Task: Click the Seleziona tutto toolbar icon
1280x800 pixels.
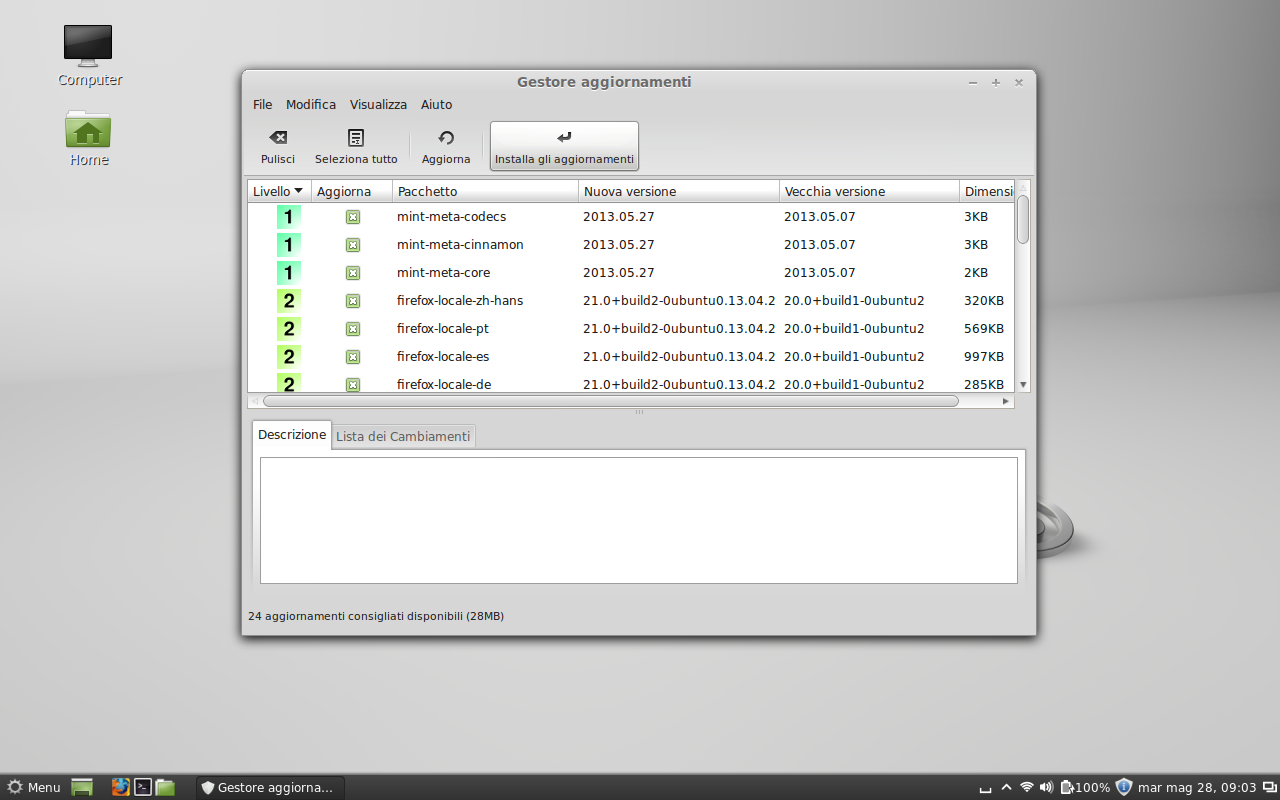Action: [x=356, y=138]
